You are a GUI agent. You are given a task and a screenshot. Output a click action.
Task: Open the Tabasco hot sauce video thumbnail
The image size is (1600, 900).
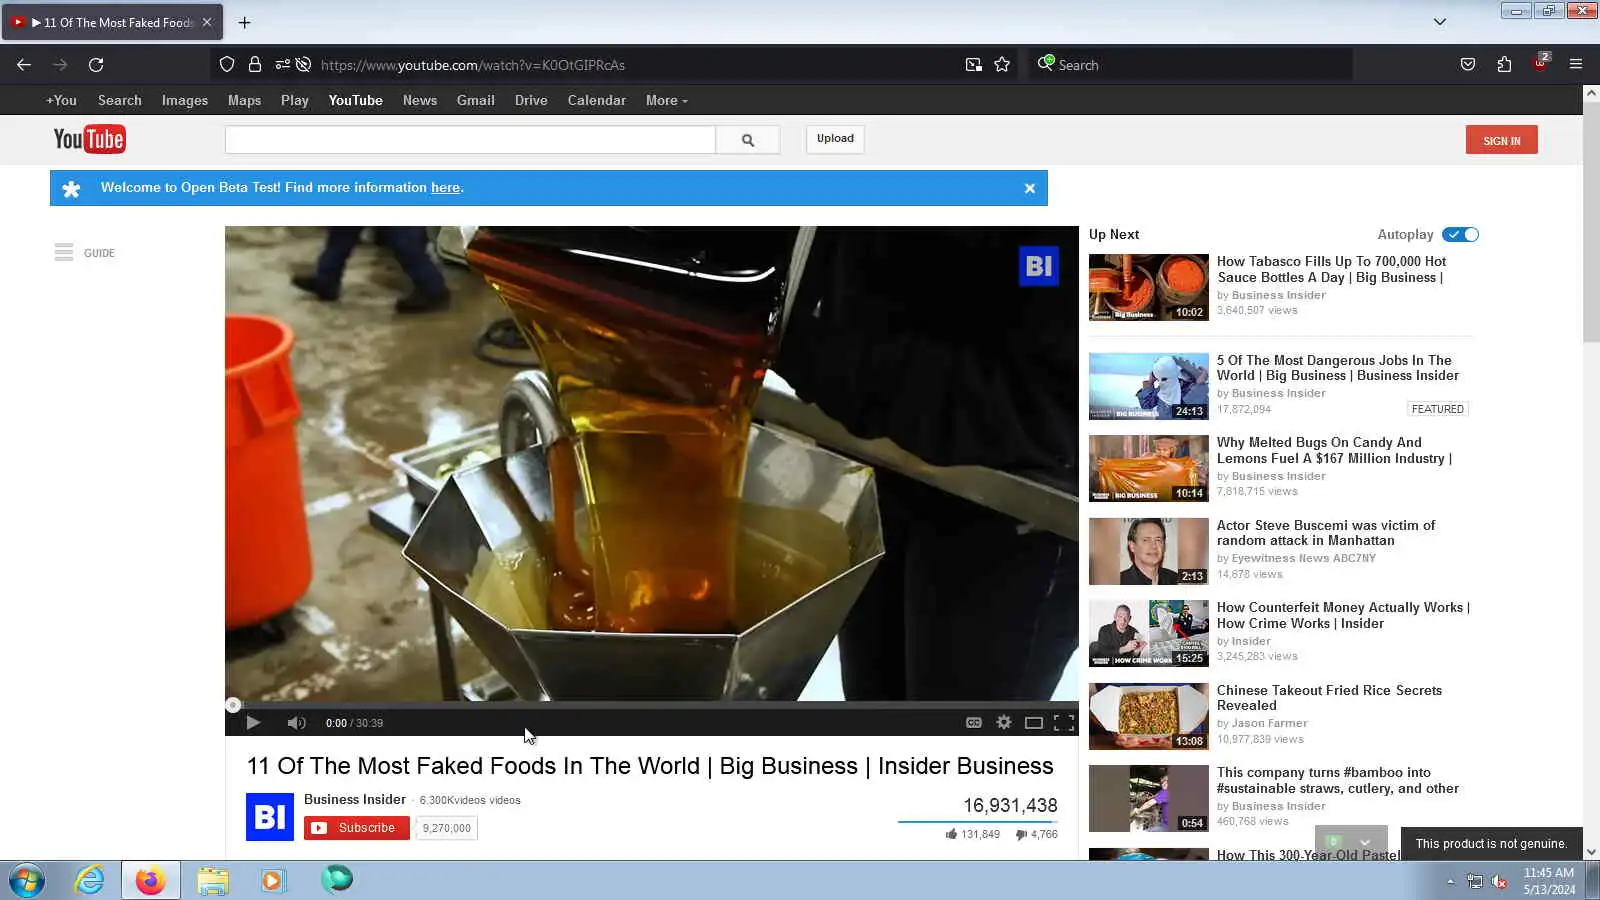[x=1149, y=287]
